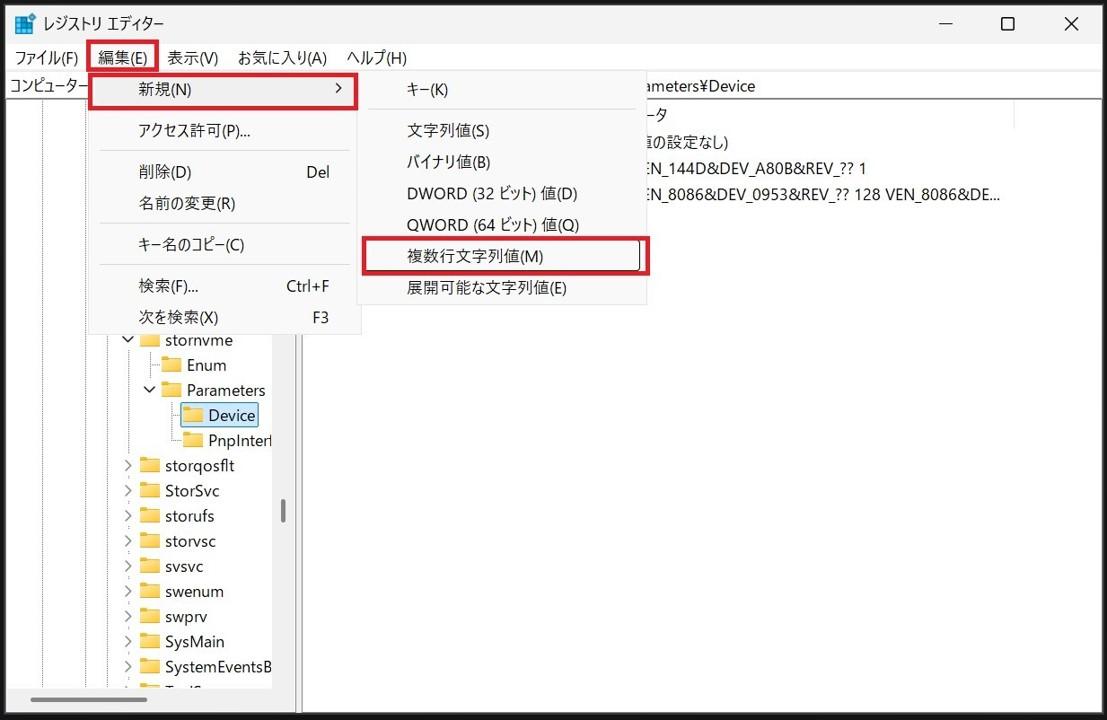The width and height of the screenshot is (1107, 720).
Task: Choose キー名のコピー(C) menu entry
Action: (x=225, y=244)
